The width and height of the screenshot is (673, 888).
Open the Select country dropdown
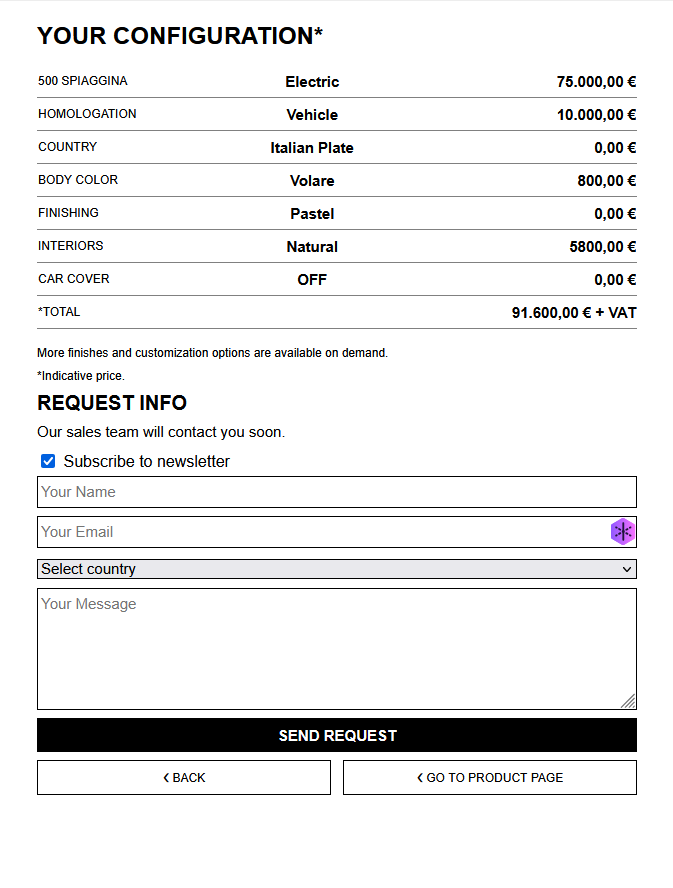pos(337,569)
